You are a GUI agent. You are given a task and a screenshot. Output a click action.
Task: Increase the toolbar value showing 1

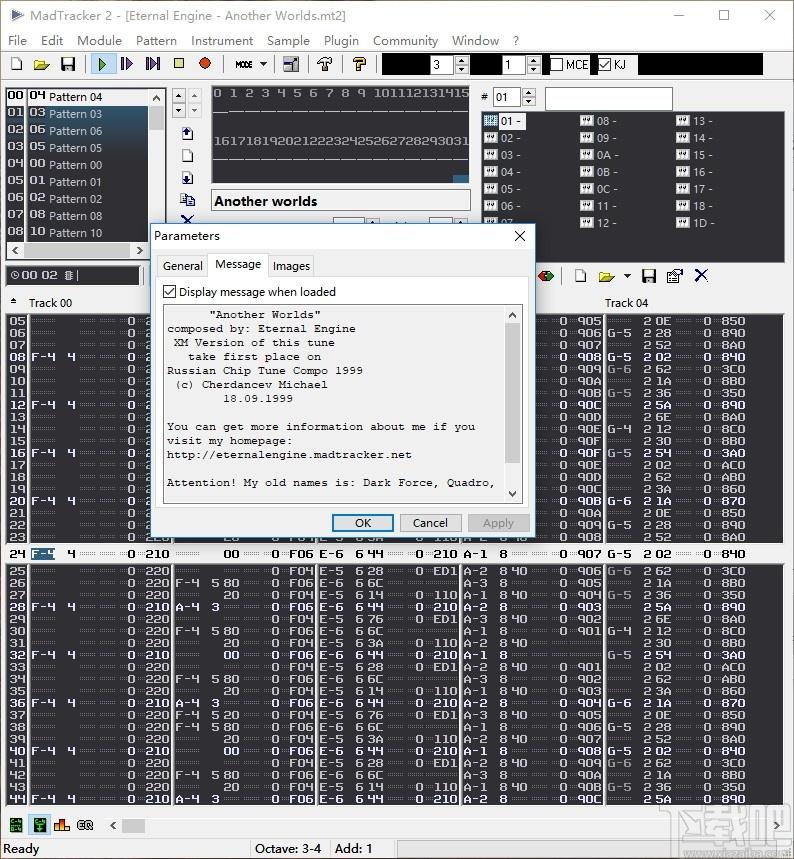[x=534, y=60]
